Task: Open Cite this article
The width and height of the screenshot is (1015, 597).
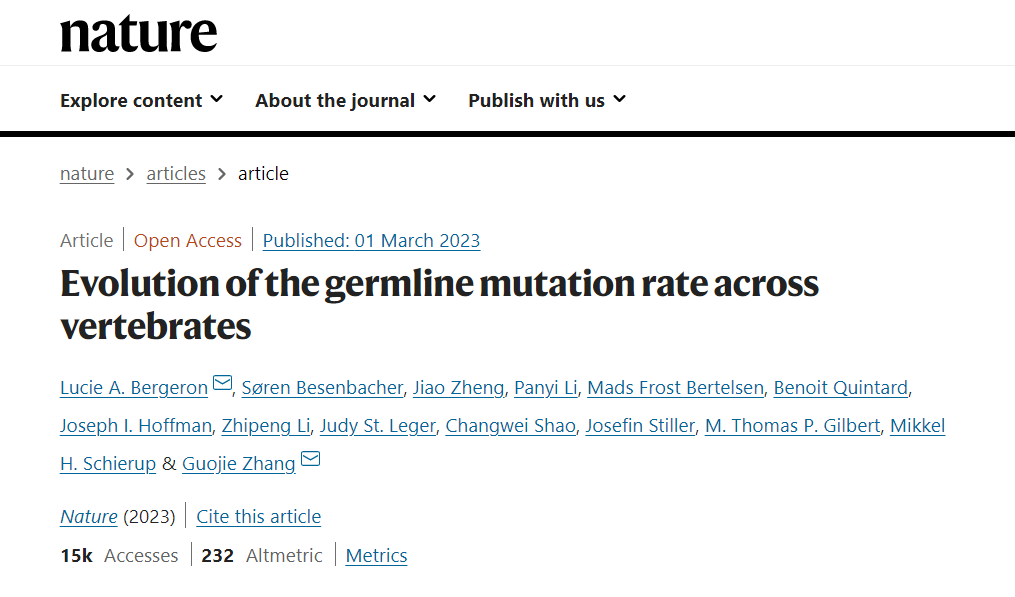Action: 259,516
